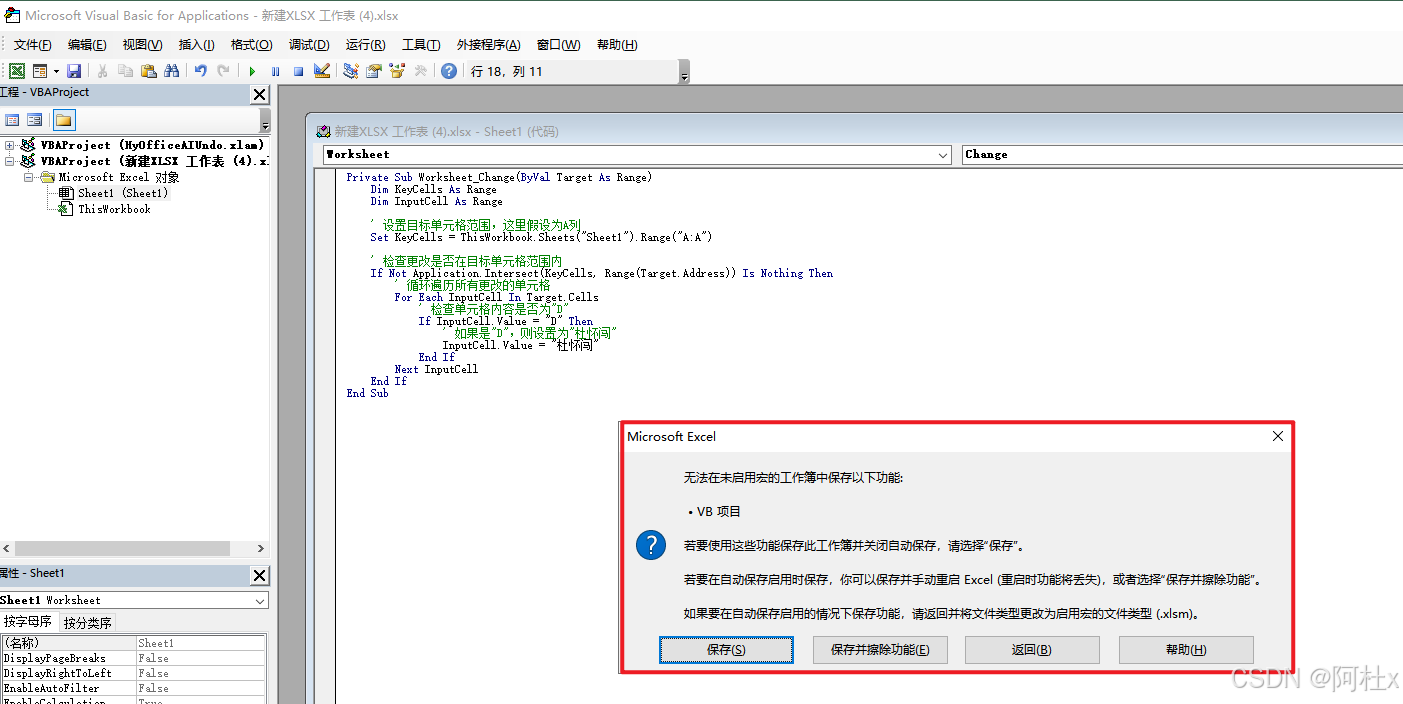Click the Redo arrow toolbar icon

(x=223, y=71)
